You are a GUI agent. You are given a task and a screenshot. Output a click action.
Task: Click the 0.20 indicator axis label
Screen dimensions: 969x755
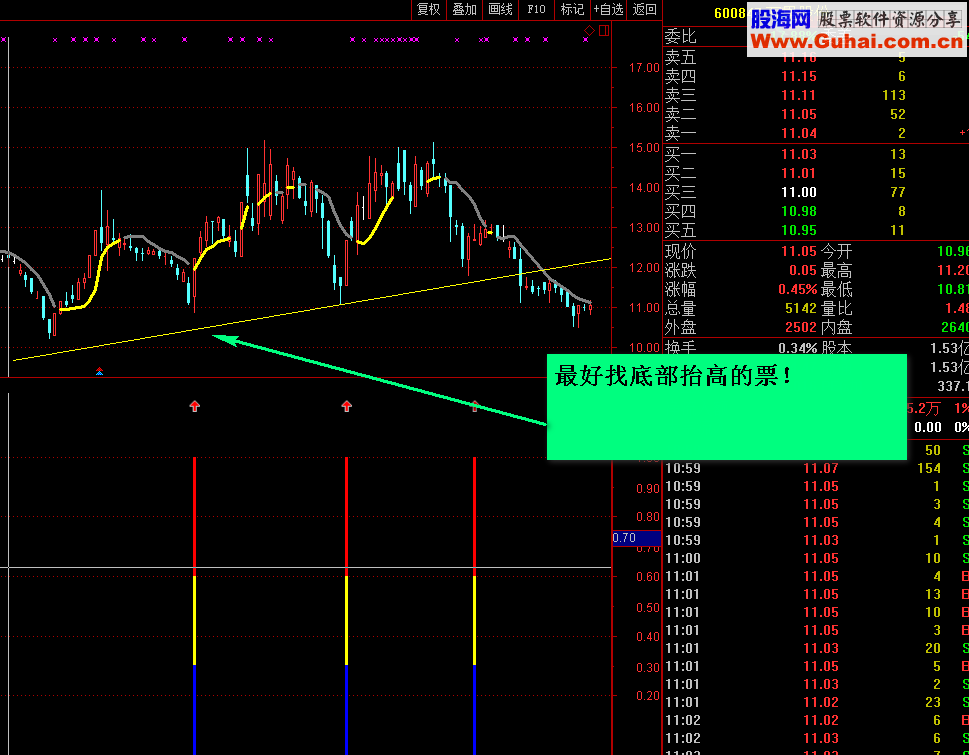click(648, 696)
